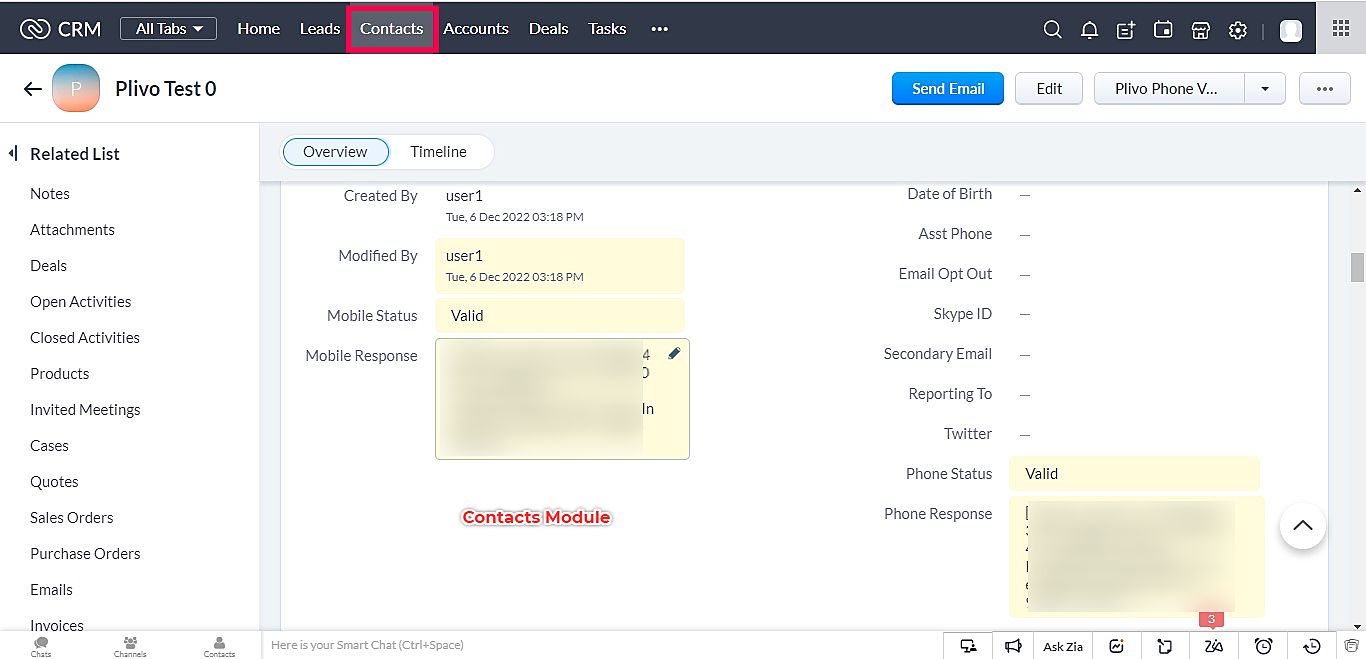Open the calendar icon in top bar

coord(1163,30)
